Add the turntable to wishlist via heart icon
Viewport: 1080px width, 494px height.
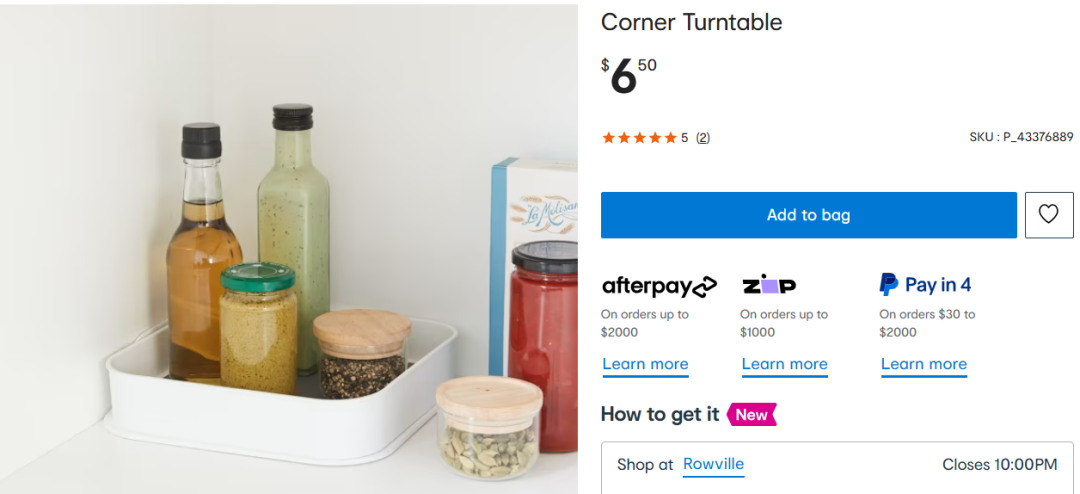1048,215
